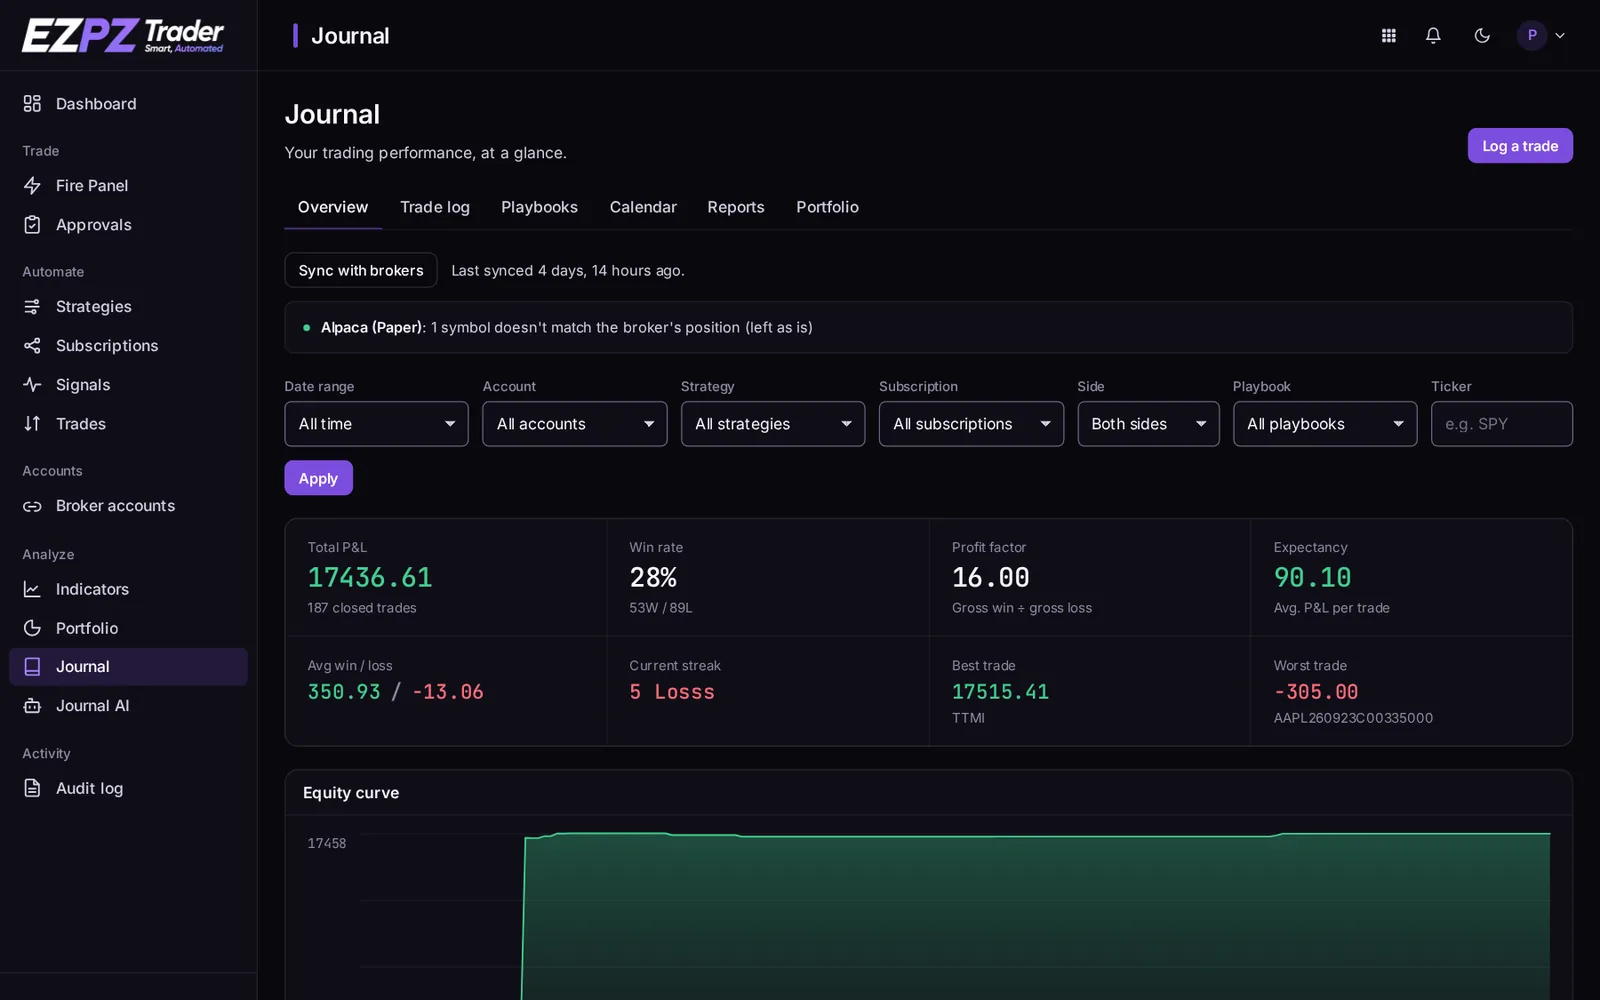Expand the Date range dropdown

376,424
